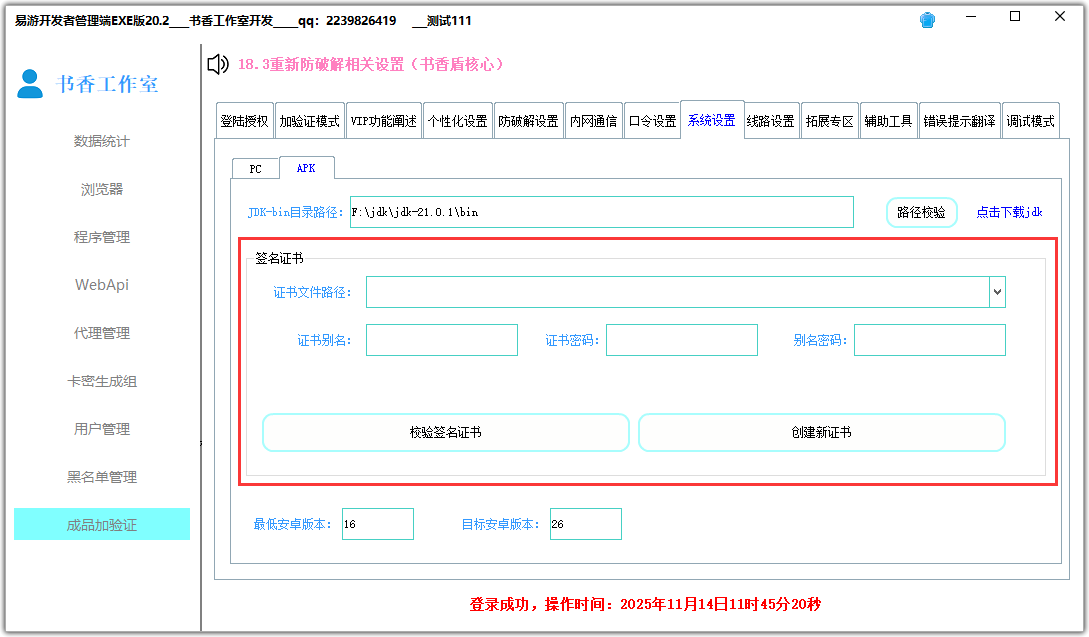Open the 点击下载jdk link
Viewport: 1089px width, 637px height.
point(1009,212)
